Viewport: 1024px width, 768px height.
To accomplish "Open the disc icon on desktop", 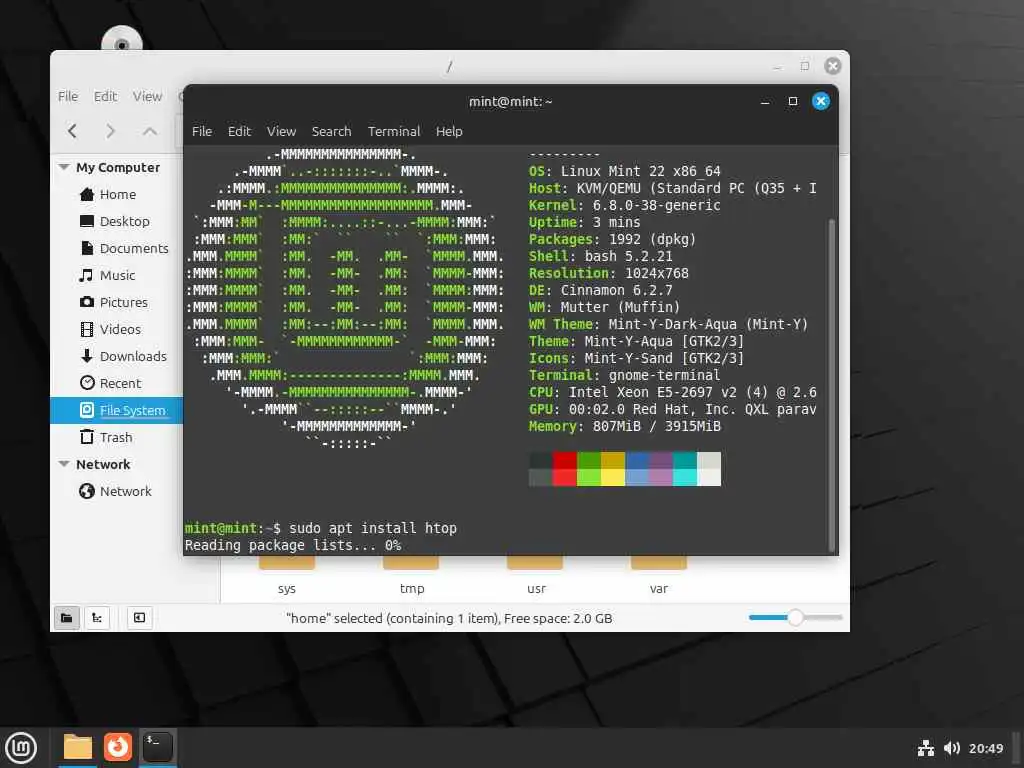I will (121, 39).
